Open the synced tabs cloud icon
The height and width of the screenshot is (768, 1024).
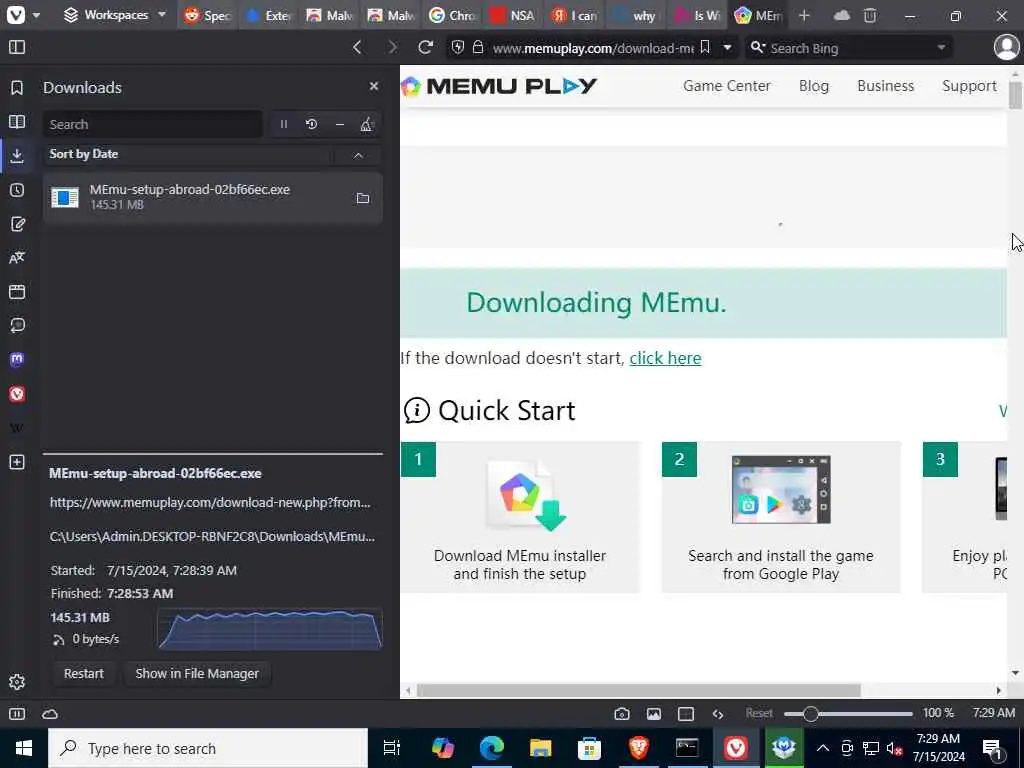pos(842,15)
